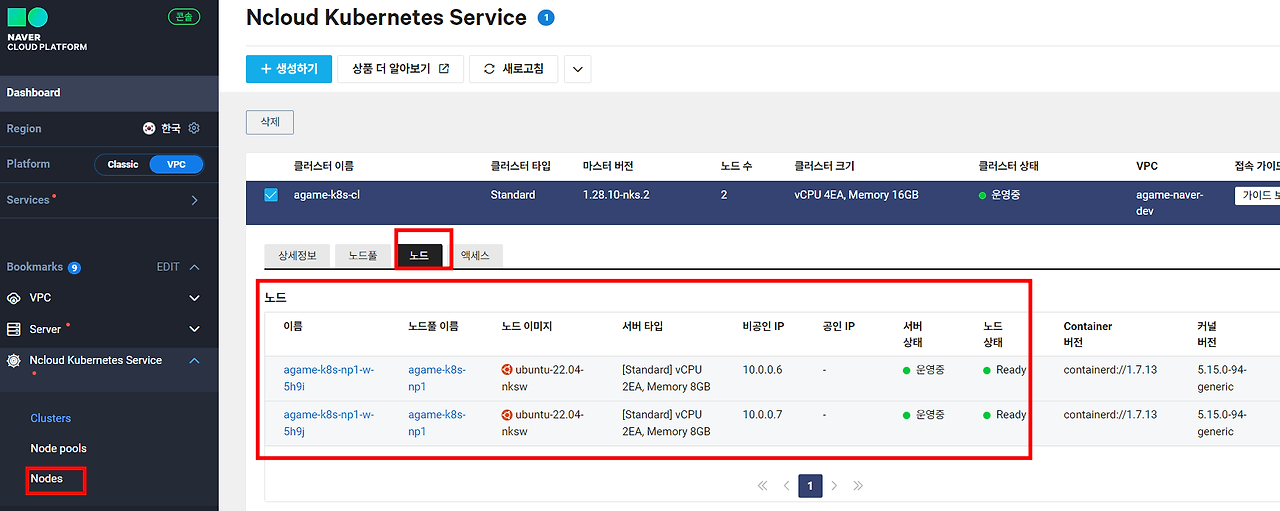Click the blue notification badge beside title
The height and width of the screenshot is (511, 1280).
point(545,18)
